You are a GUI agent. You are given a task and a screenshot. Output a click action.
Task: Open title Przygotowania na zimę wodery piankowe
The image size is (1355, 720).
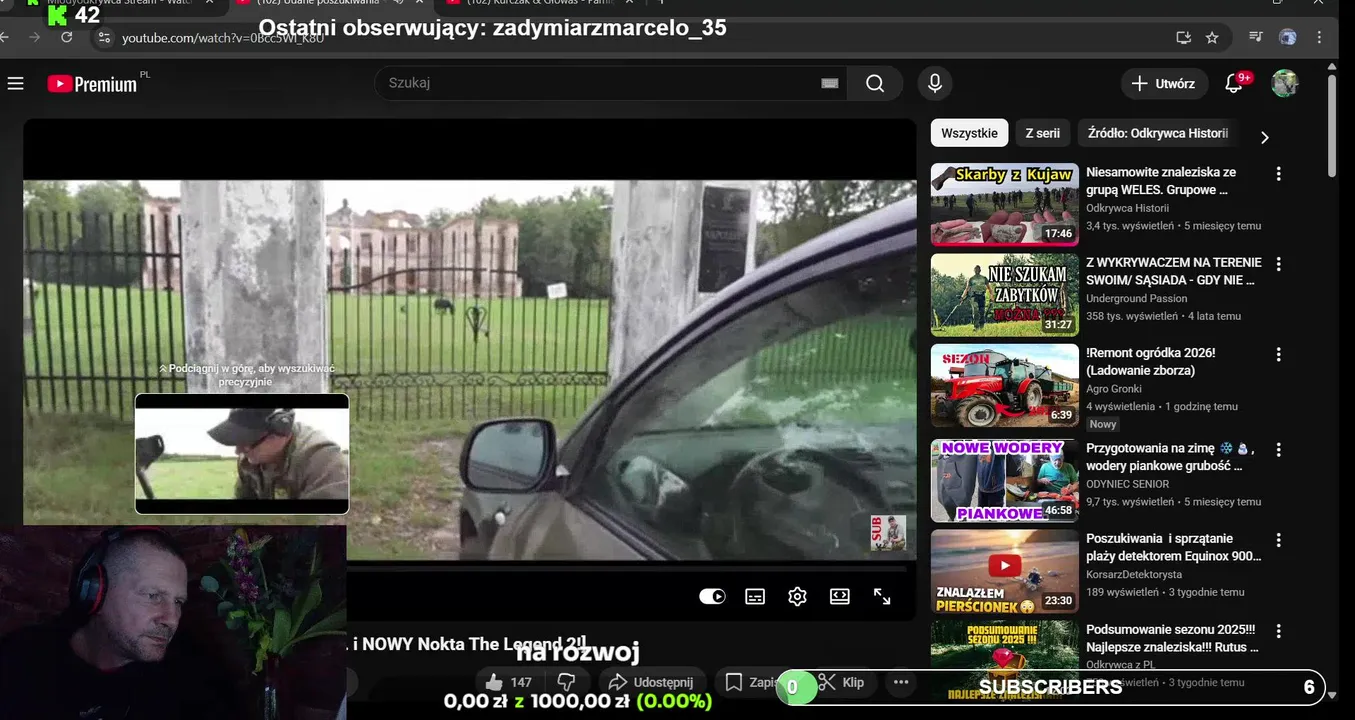click(1170, 457)
